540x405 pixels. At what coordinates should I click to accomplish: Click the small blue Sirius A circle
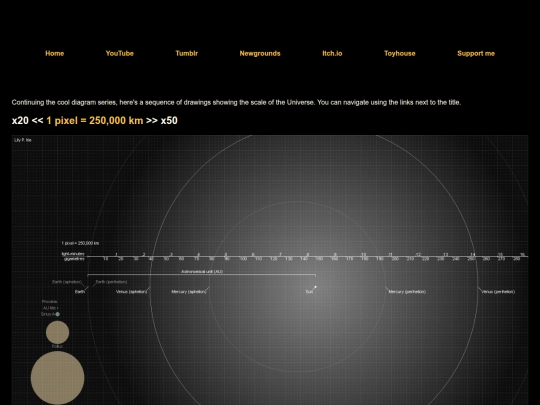(x=58, y=314)
